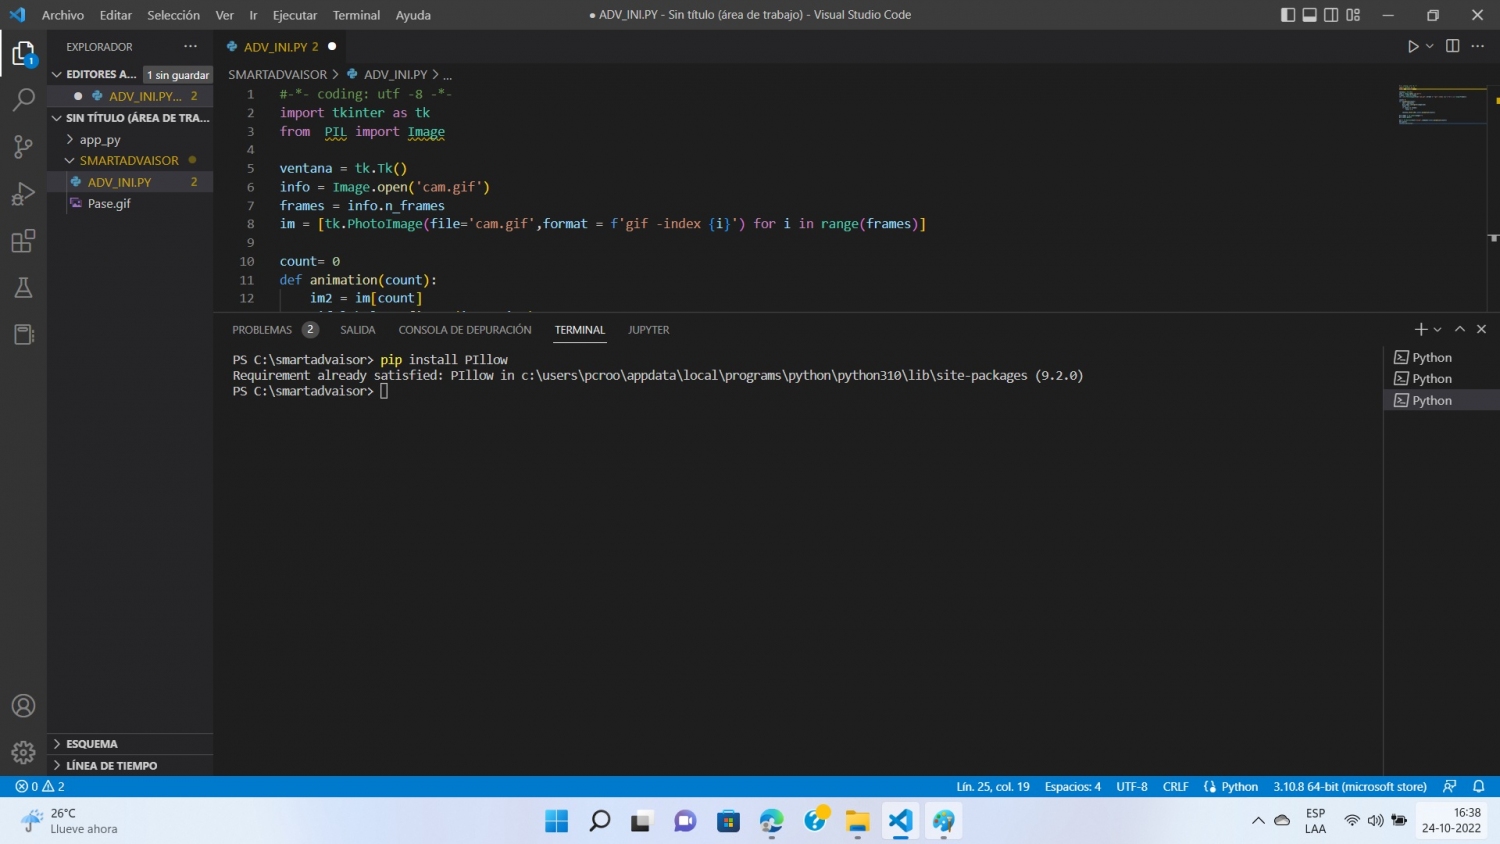Open the Manage settings gear
The image size is (1500, 844).
(x=23, y=752)
